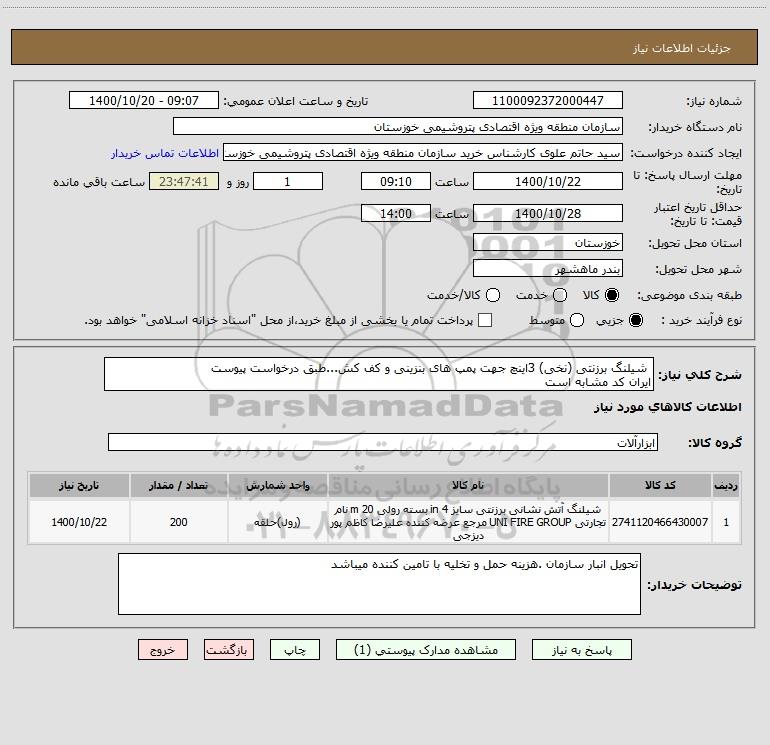The image size is (770, 745).
Task: Click the خروج exit button
Action: point(163,650)
